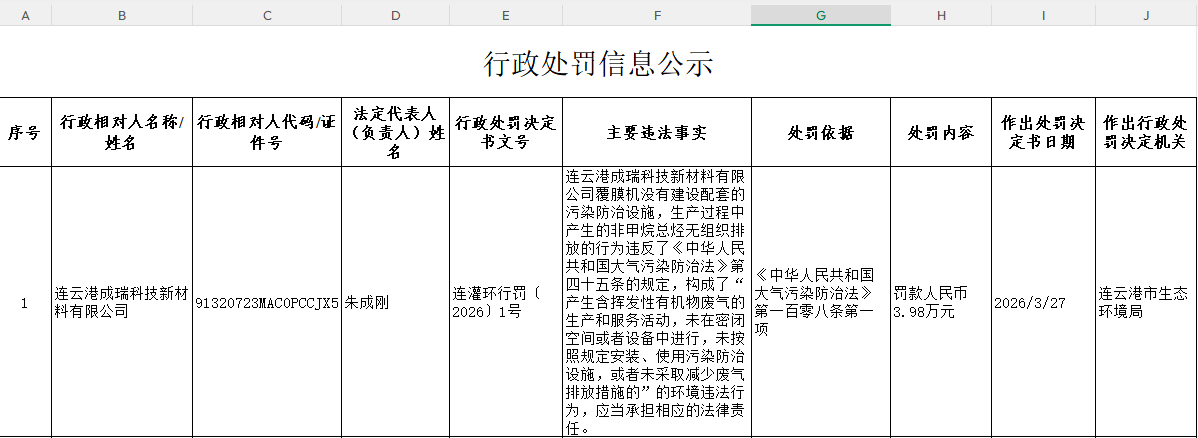Select column F header
The width and height of the screenshot is (1198, 438).
pyautogui.click(x=657, y=15)
